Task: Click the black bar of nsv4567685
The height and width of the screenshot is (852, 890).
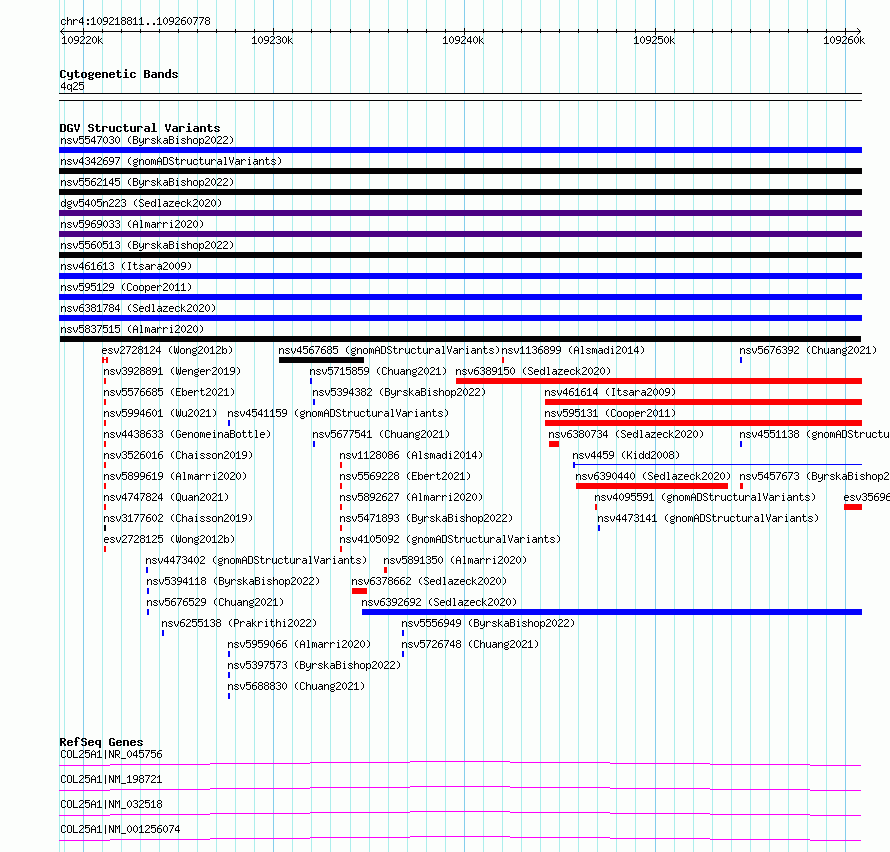Action: click(x=321, y=360)
